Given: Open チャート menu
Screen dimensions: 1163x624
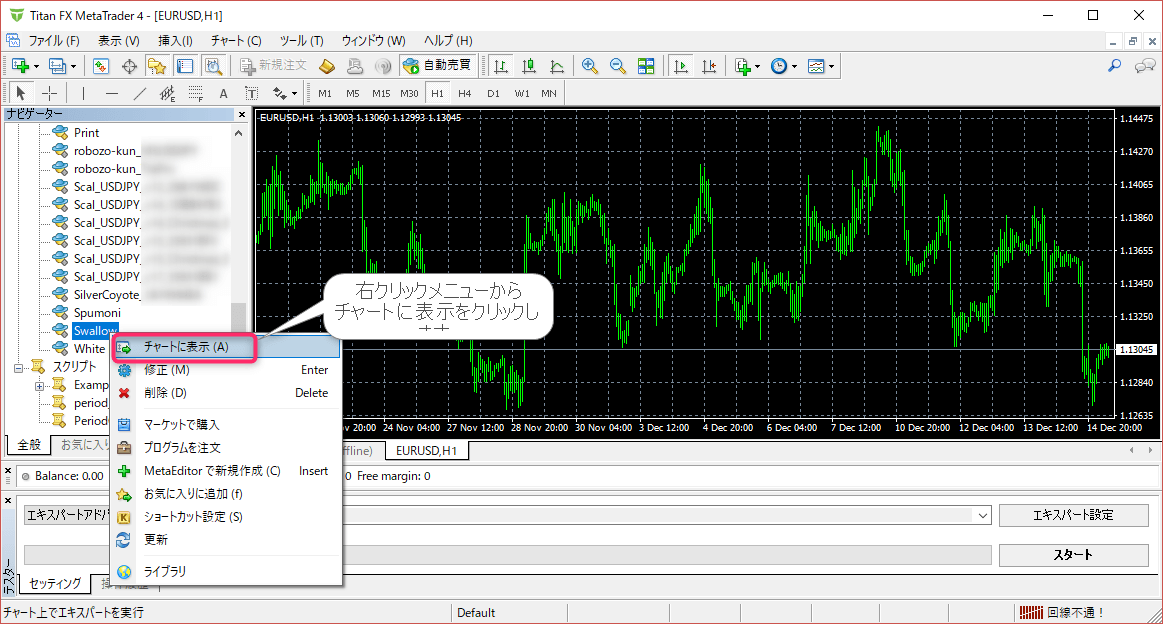Looking at the screenshot, I should tap(236, 41).
